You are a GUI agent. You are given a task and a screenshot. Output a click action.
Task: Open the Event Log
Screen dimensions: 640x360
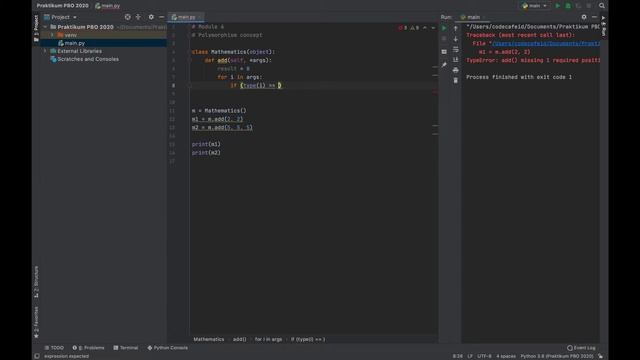coord(581,348)
